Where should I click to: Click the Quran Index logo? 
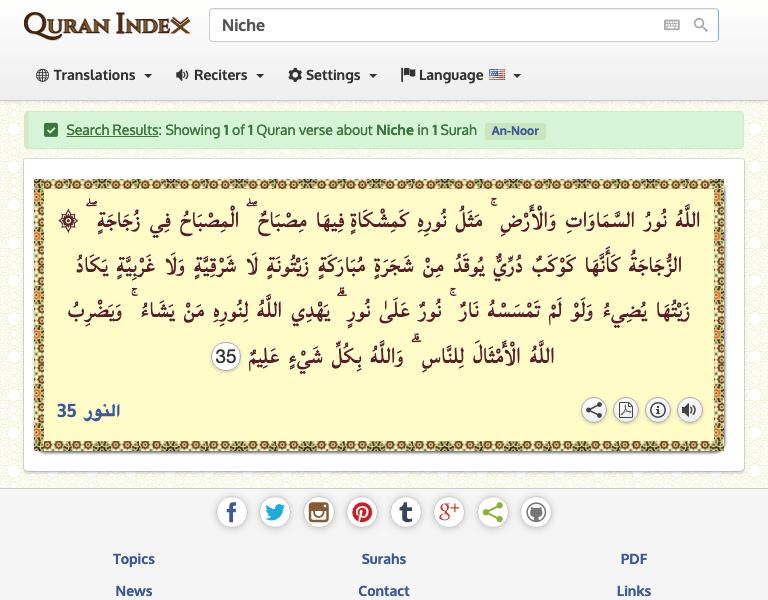point(107,26)
